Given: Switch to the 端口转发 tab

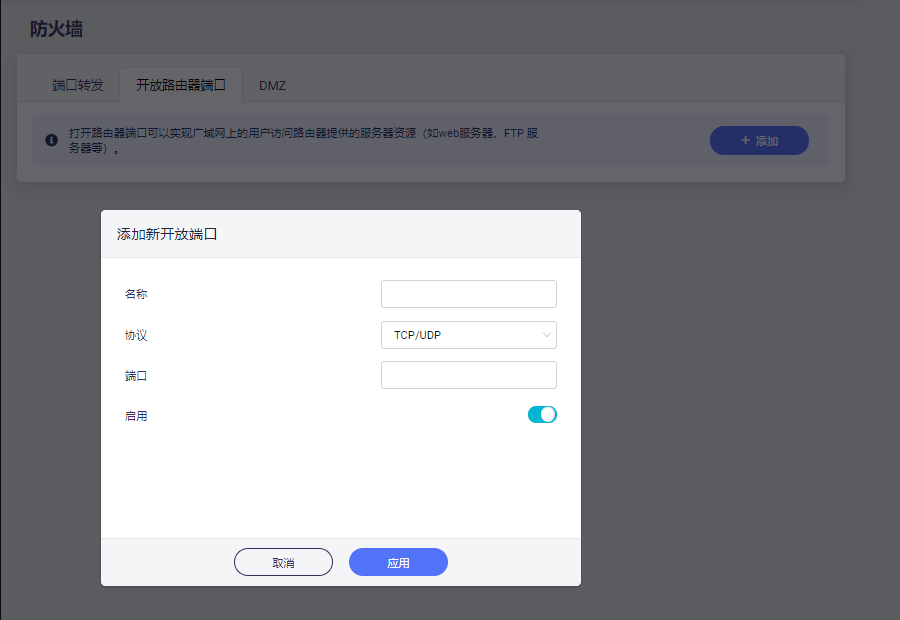Looking at the screenshot, I should tap(76, 85).
